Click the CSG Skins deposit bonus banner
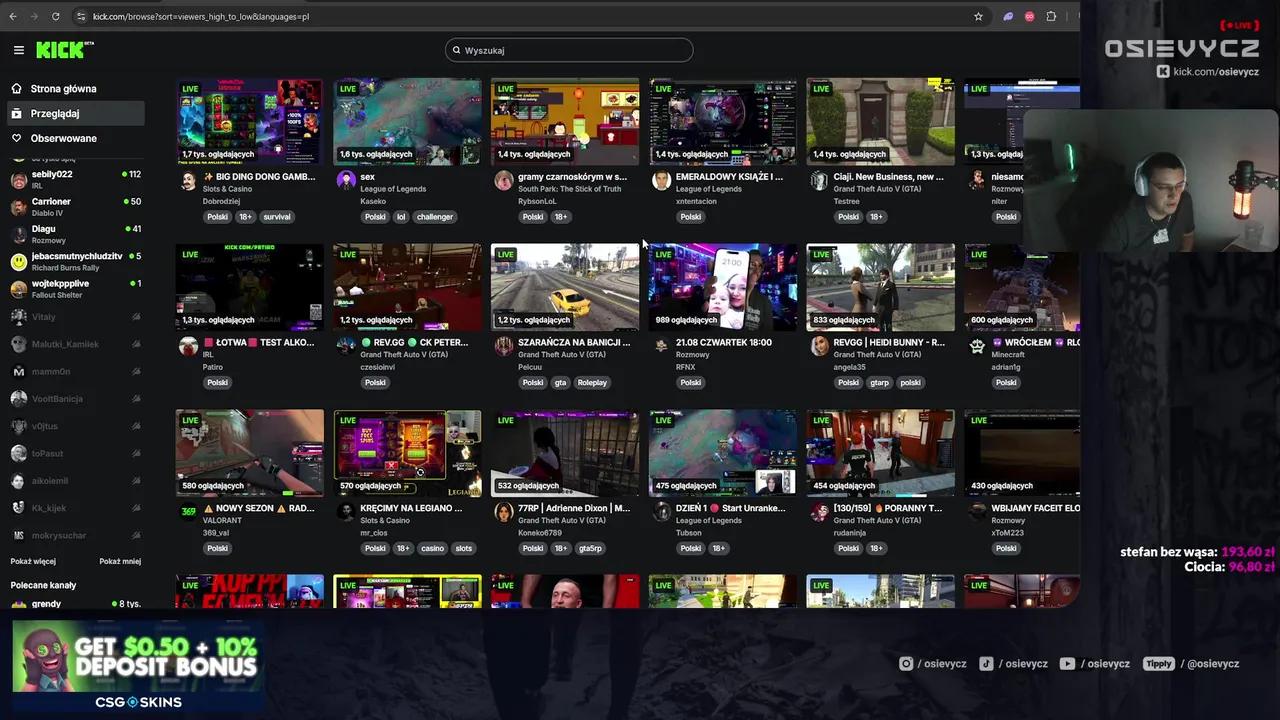Image resolution: width=1280 pixels, height=720 pixels. click(137, 665)
